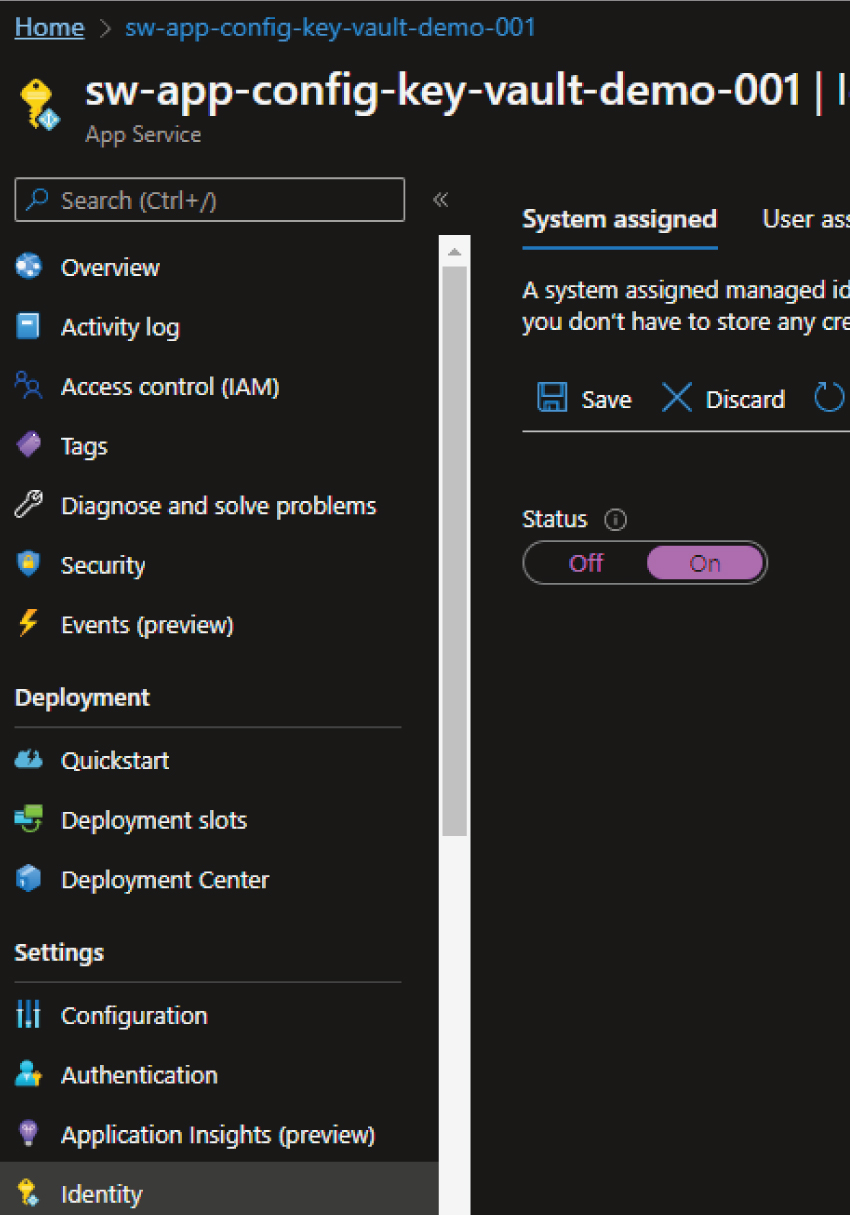The height and width of the screenshot is (1215, 850).
Task: Click the Activity log icon
Action: pos(28,327)
